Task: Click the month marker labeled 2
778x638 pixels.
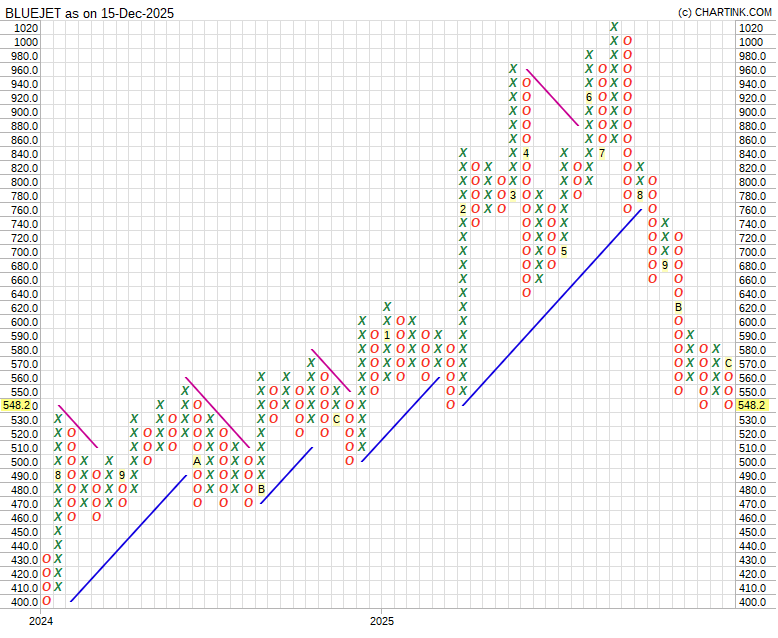Action: click(463, 209)
